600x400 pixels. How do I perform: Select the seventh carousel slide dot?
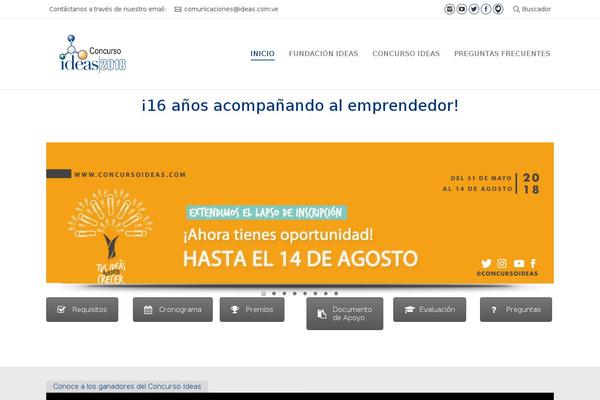click(326, 293)
